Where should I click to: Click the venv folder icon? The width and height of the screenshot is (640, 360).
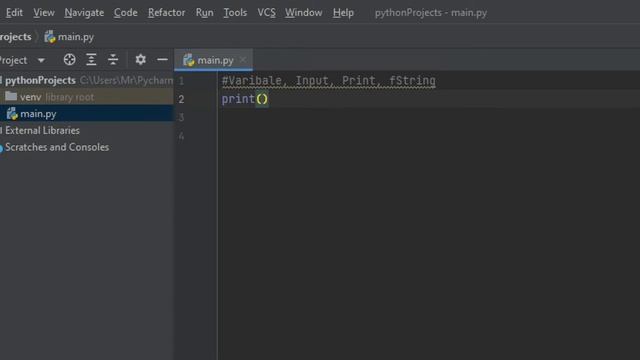11,97
